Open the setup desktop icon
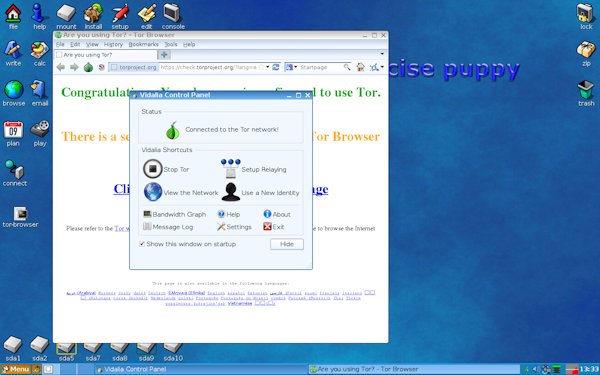This screenshot has width=600, height=375. pyautogui.click(x=120, y=16)
